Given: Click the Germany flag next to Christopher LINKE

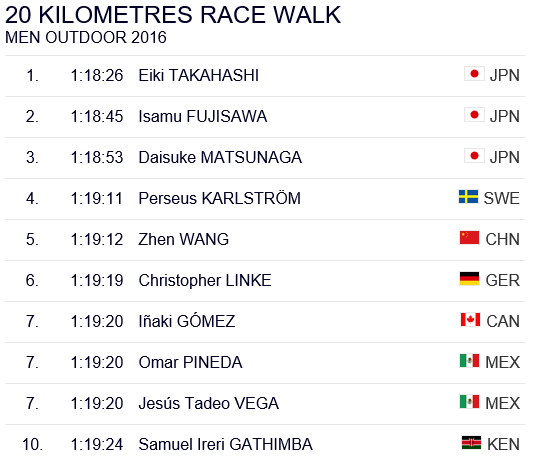Looking at the screenshot, I should pyautogui.click(x=469, y=279).
